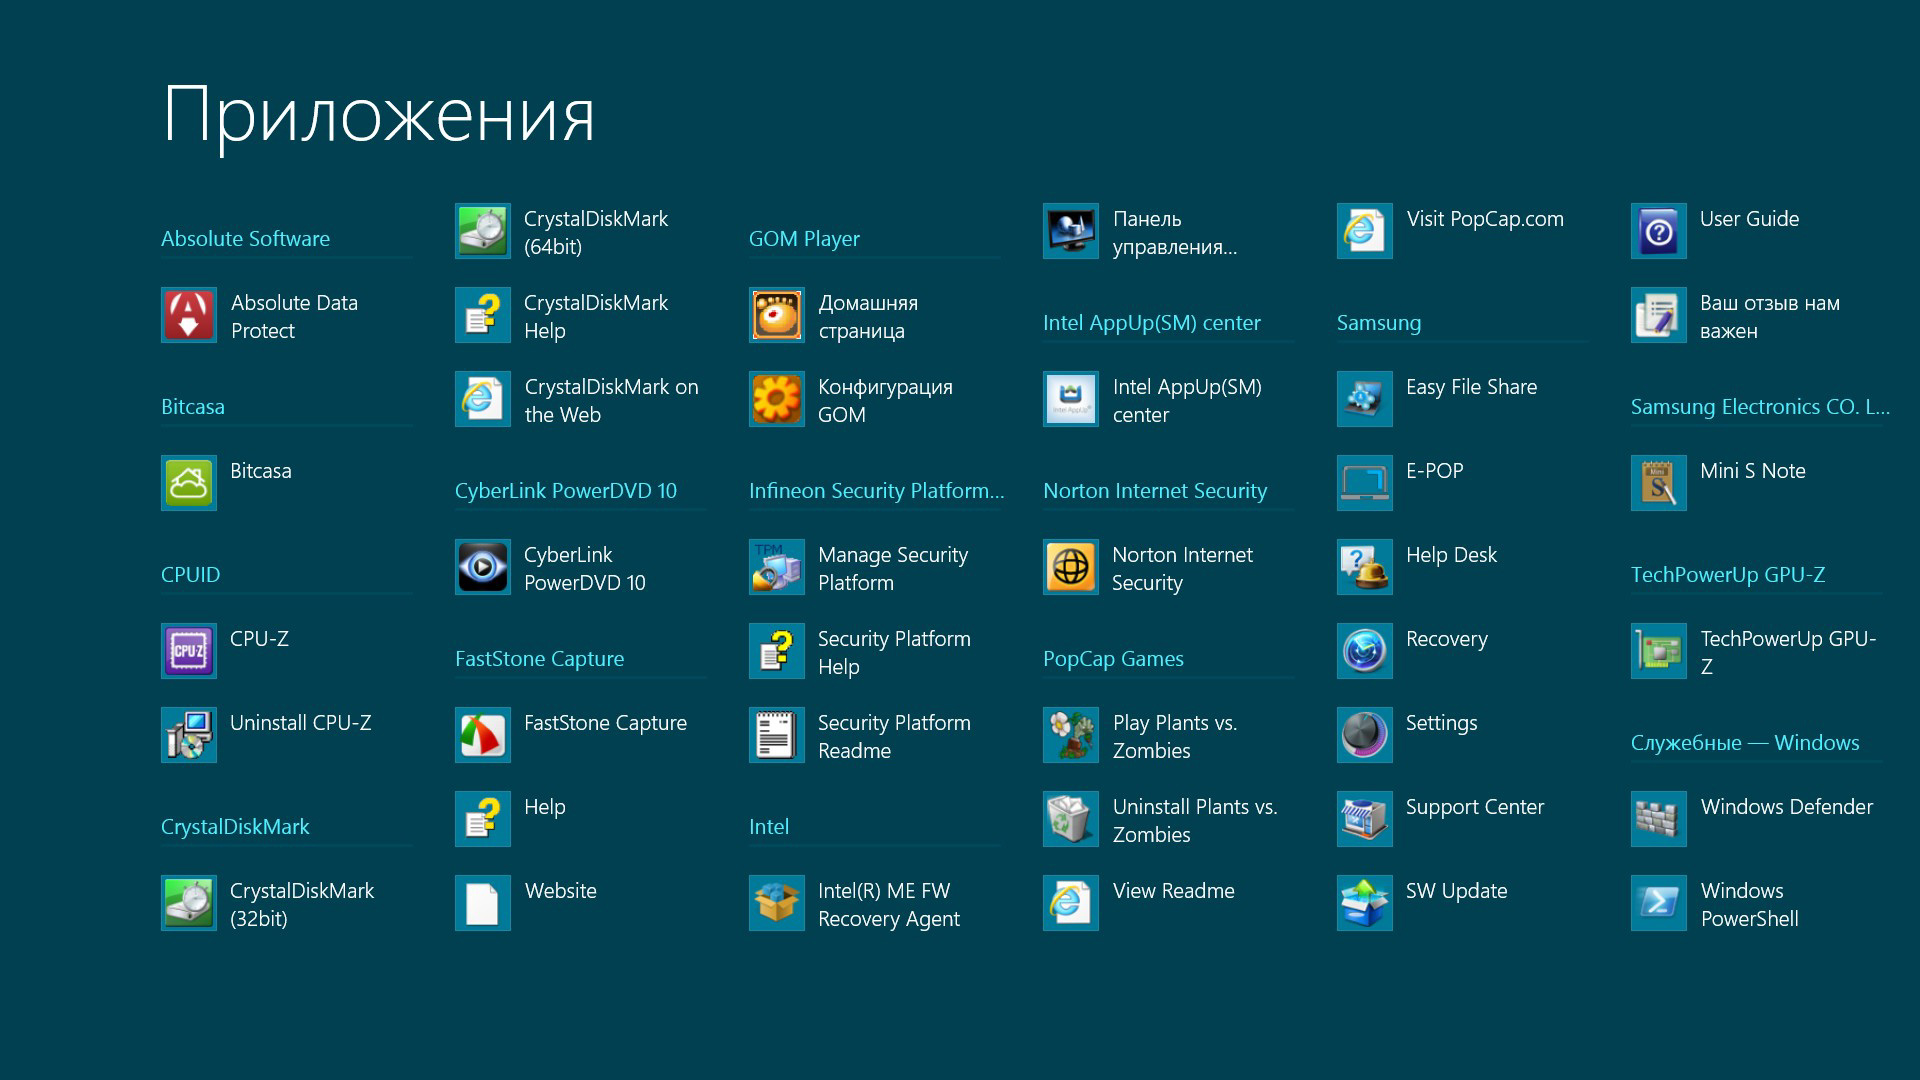
Task: Open FastStone Capture icon
Action: (x=483, y=736)
